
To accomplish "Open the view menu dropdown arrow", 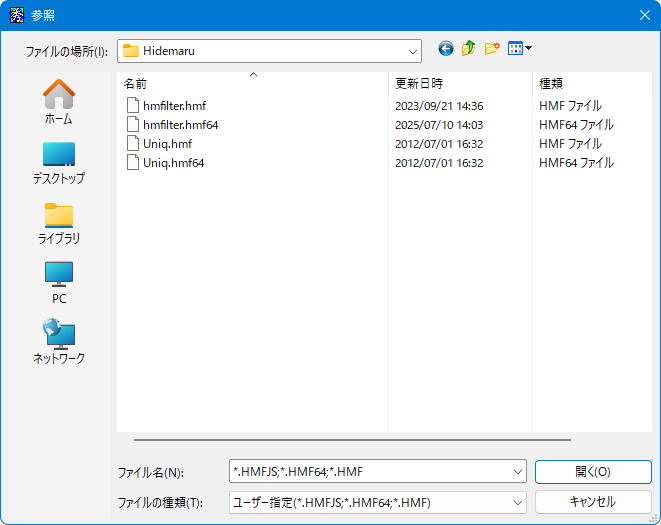I will [x=528, y=48].
